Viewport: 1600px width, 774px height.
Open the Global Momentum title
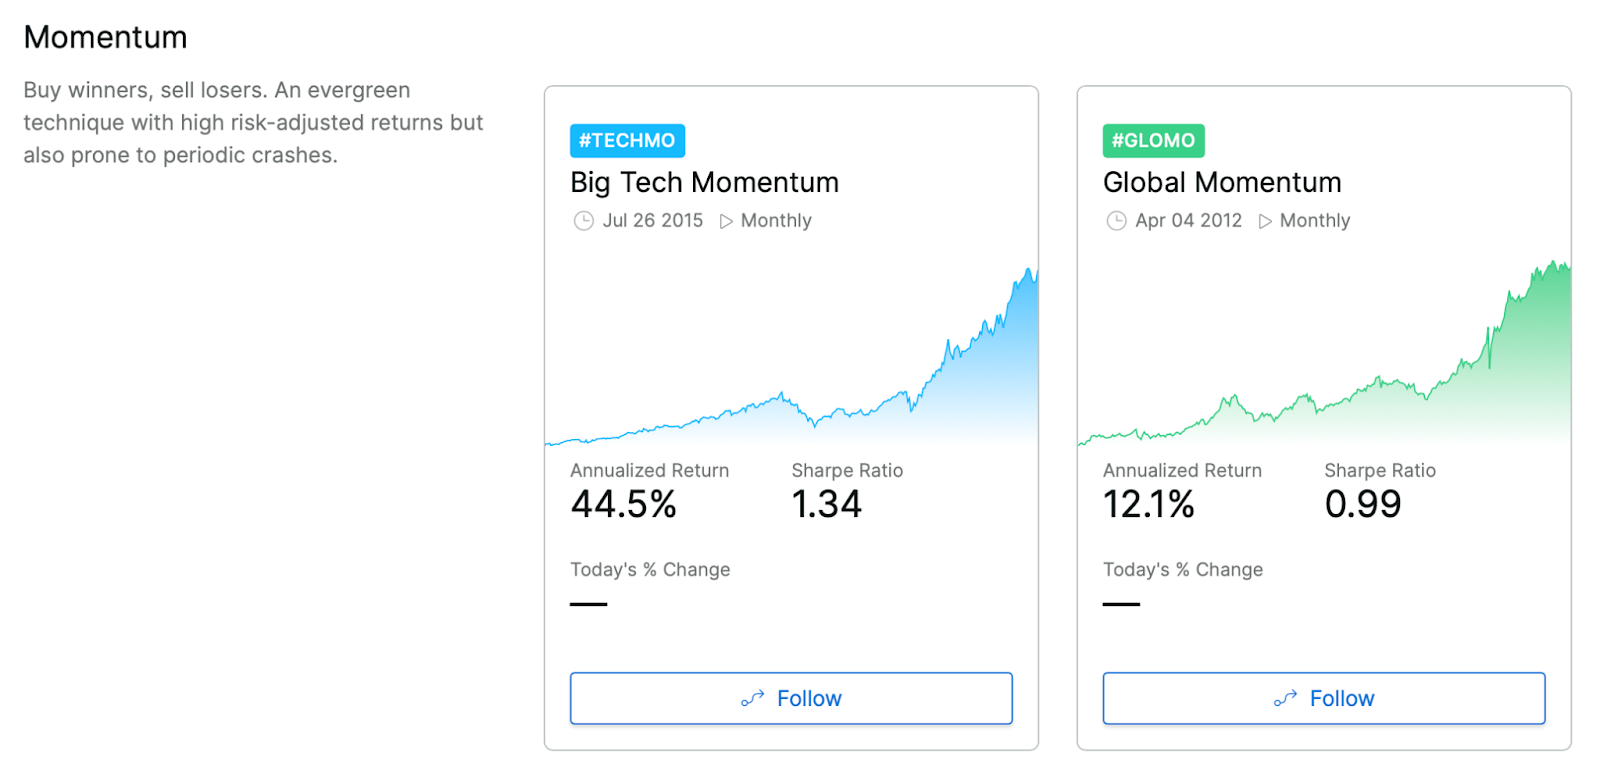pyautogui.click(x=1221, y=183)
